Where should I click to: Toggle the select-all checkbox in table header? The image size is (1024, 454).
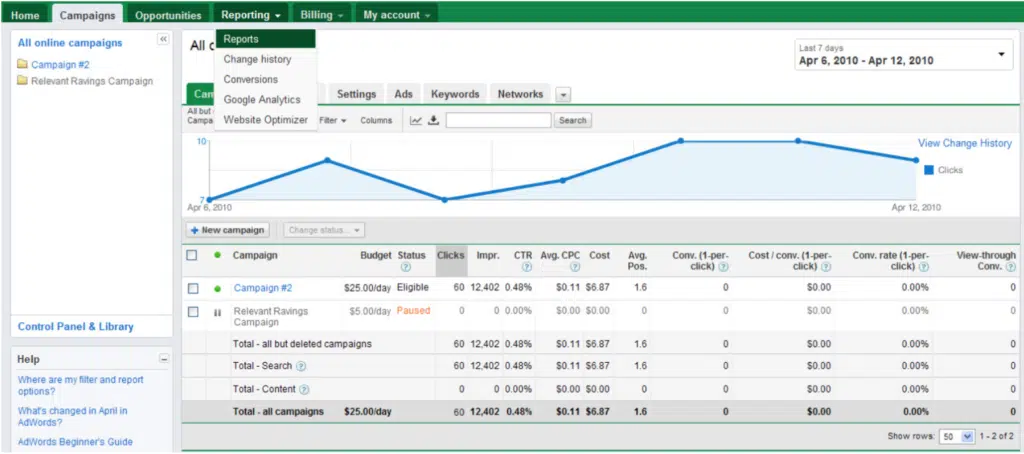tap(192, 255)
